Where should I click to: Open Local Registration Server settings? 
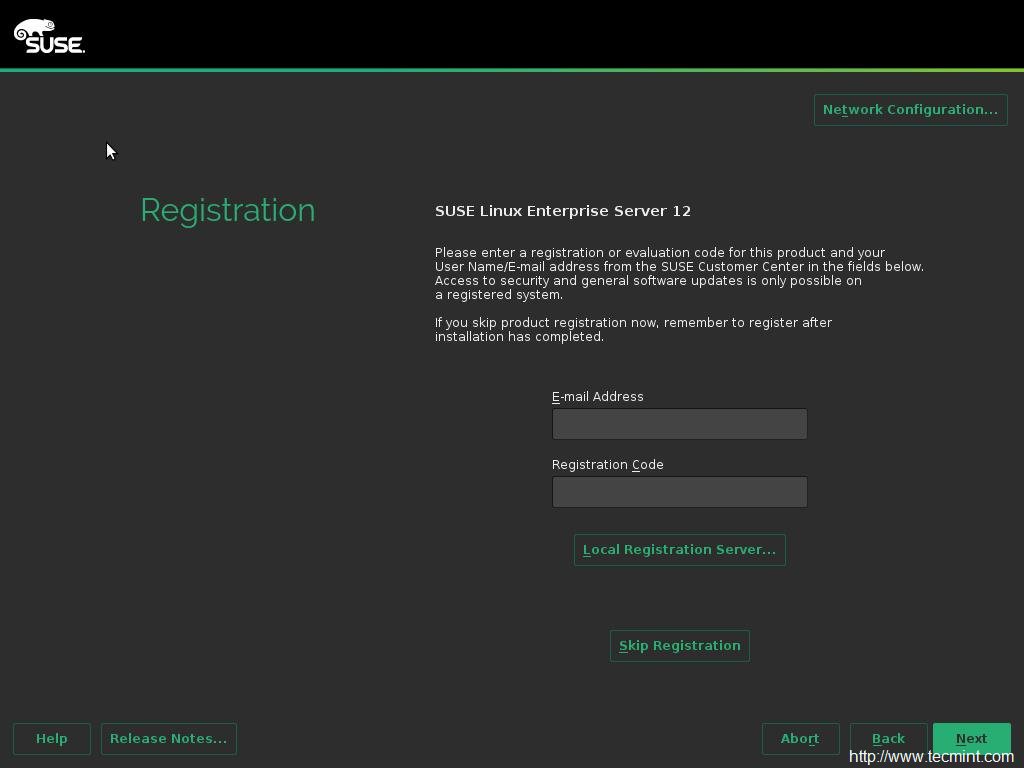pos(679,550)
